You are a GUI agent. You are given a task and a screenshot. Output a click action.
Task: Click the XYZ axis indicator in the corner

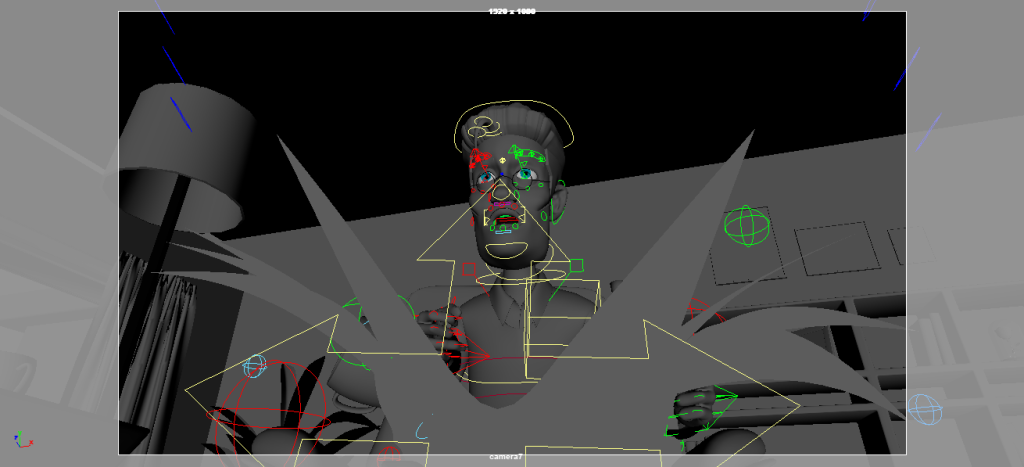click(x=21, y=439)
